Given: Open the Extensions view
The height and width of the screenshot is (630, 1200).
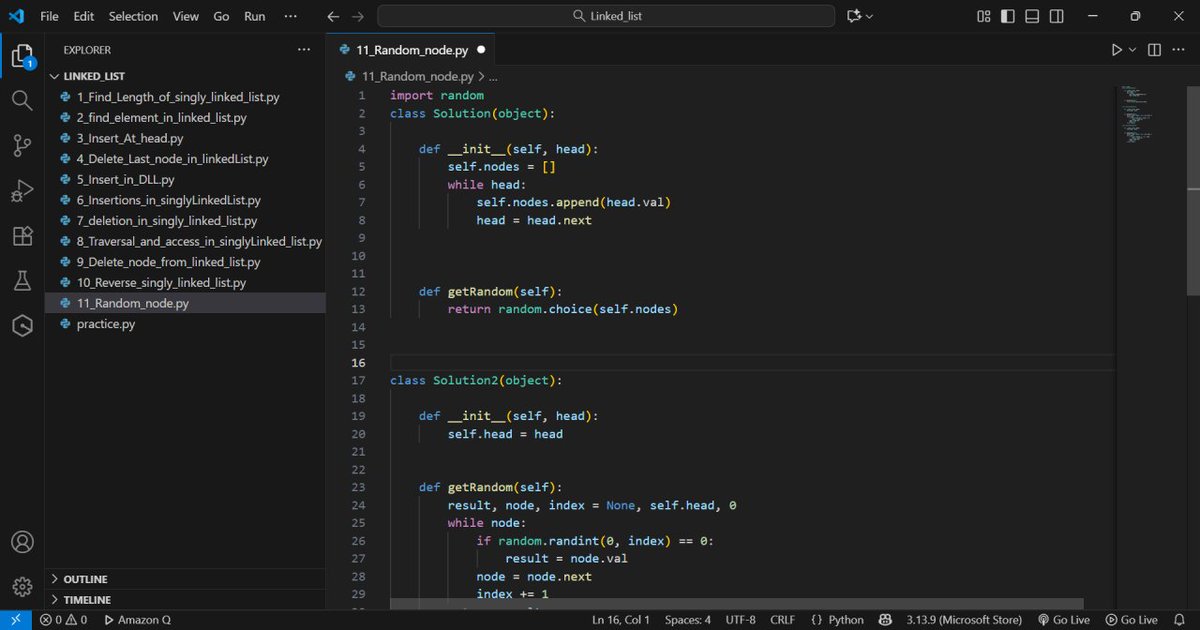Looking at the screenshot, I should click(x=22, y=236).
